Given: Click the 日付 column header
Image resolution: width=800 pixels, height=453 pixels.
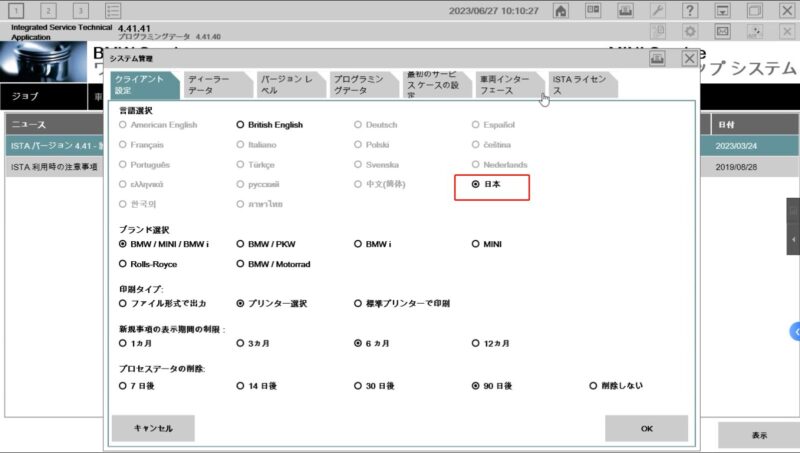Looking at the screenshot, I should point(755,124).
